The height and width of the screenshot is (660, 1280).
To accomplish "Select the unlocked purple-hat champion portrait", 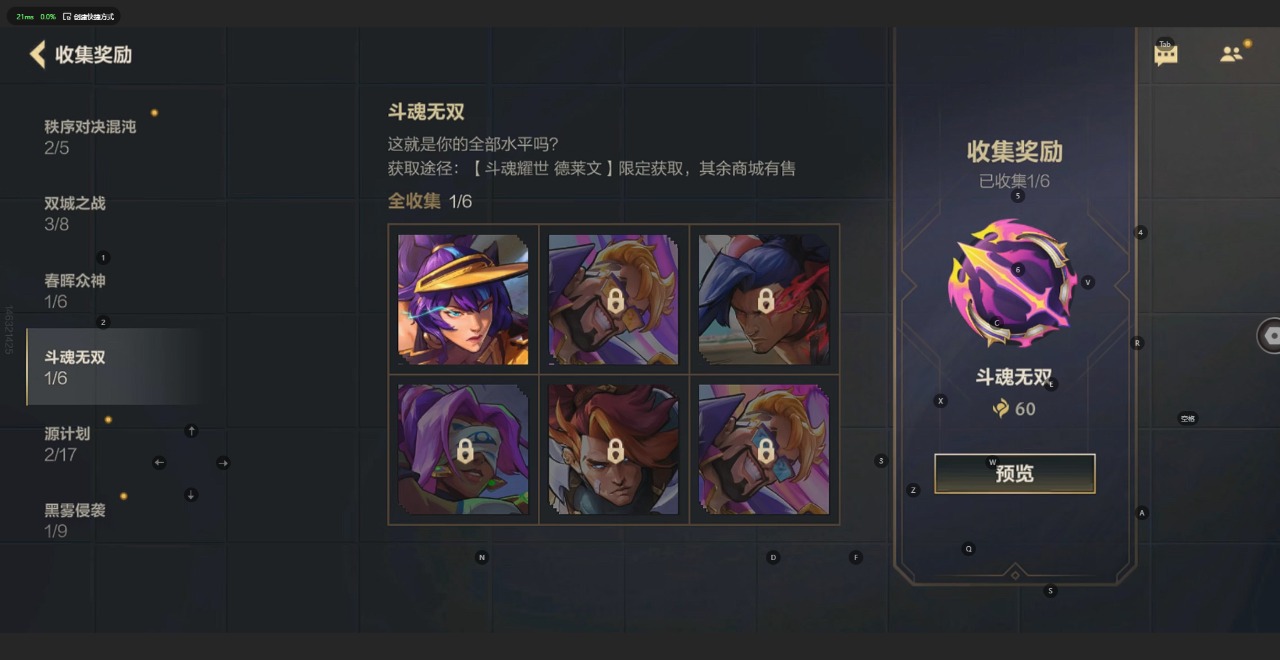I will pos(463,299).
